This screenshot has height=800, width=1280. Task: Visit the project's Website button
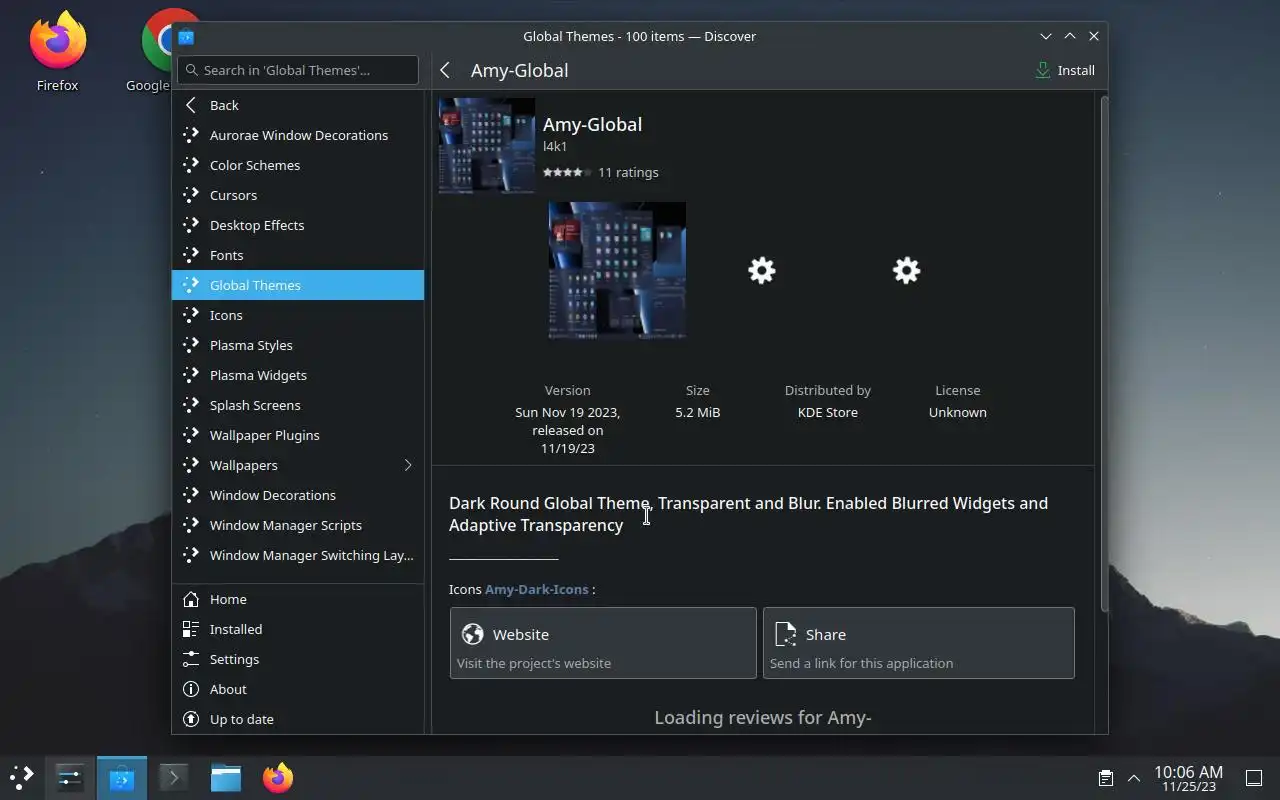point(603,643)
